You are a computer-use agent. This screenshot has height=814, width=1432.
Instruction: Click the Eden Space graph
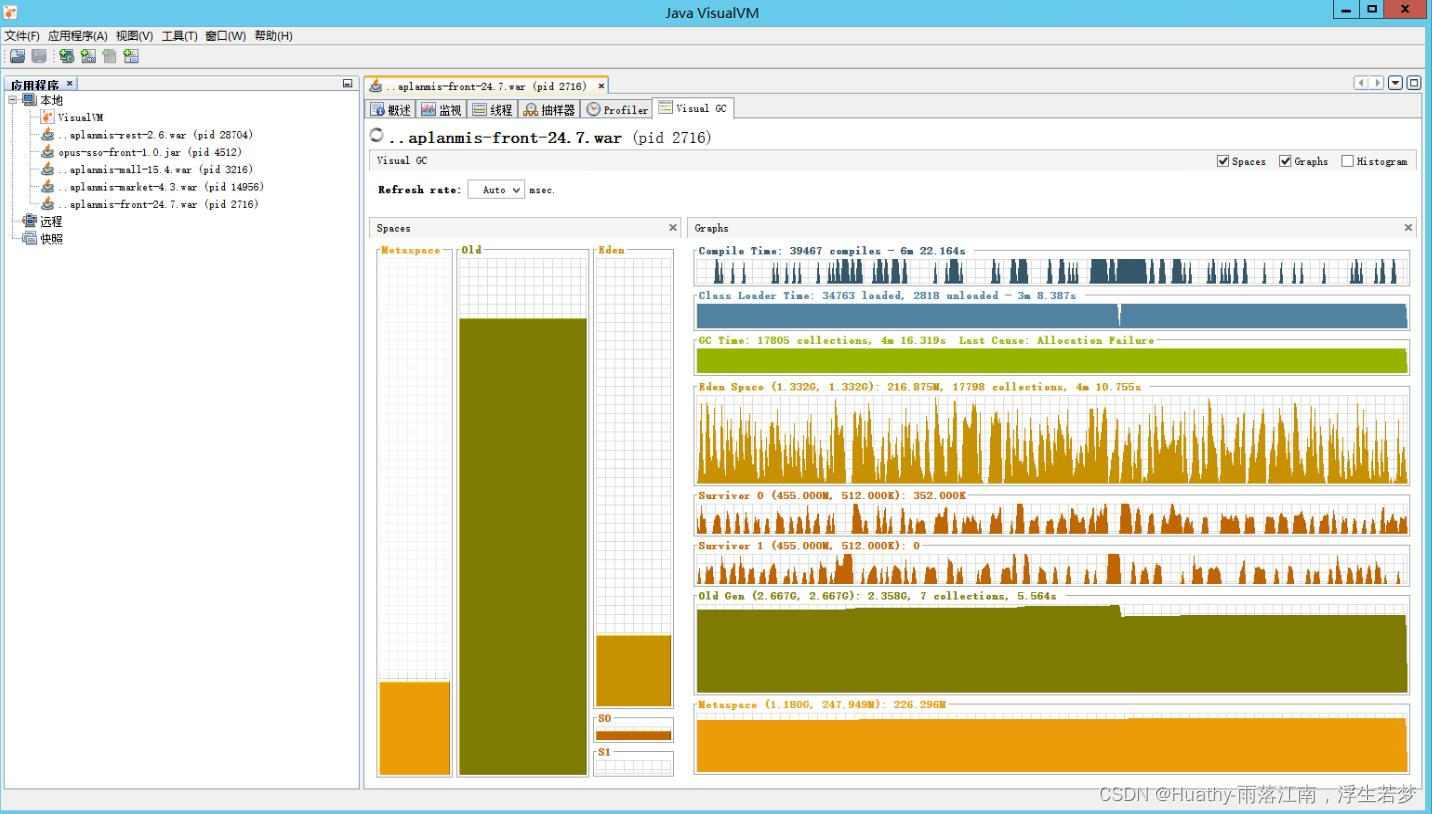pos(1052,441)
